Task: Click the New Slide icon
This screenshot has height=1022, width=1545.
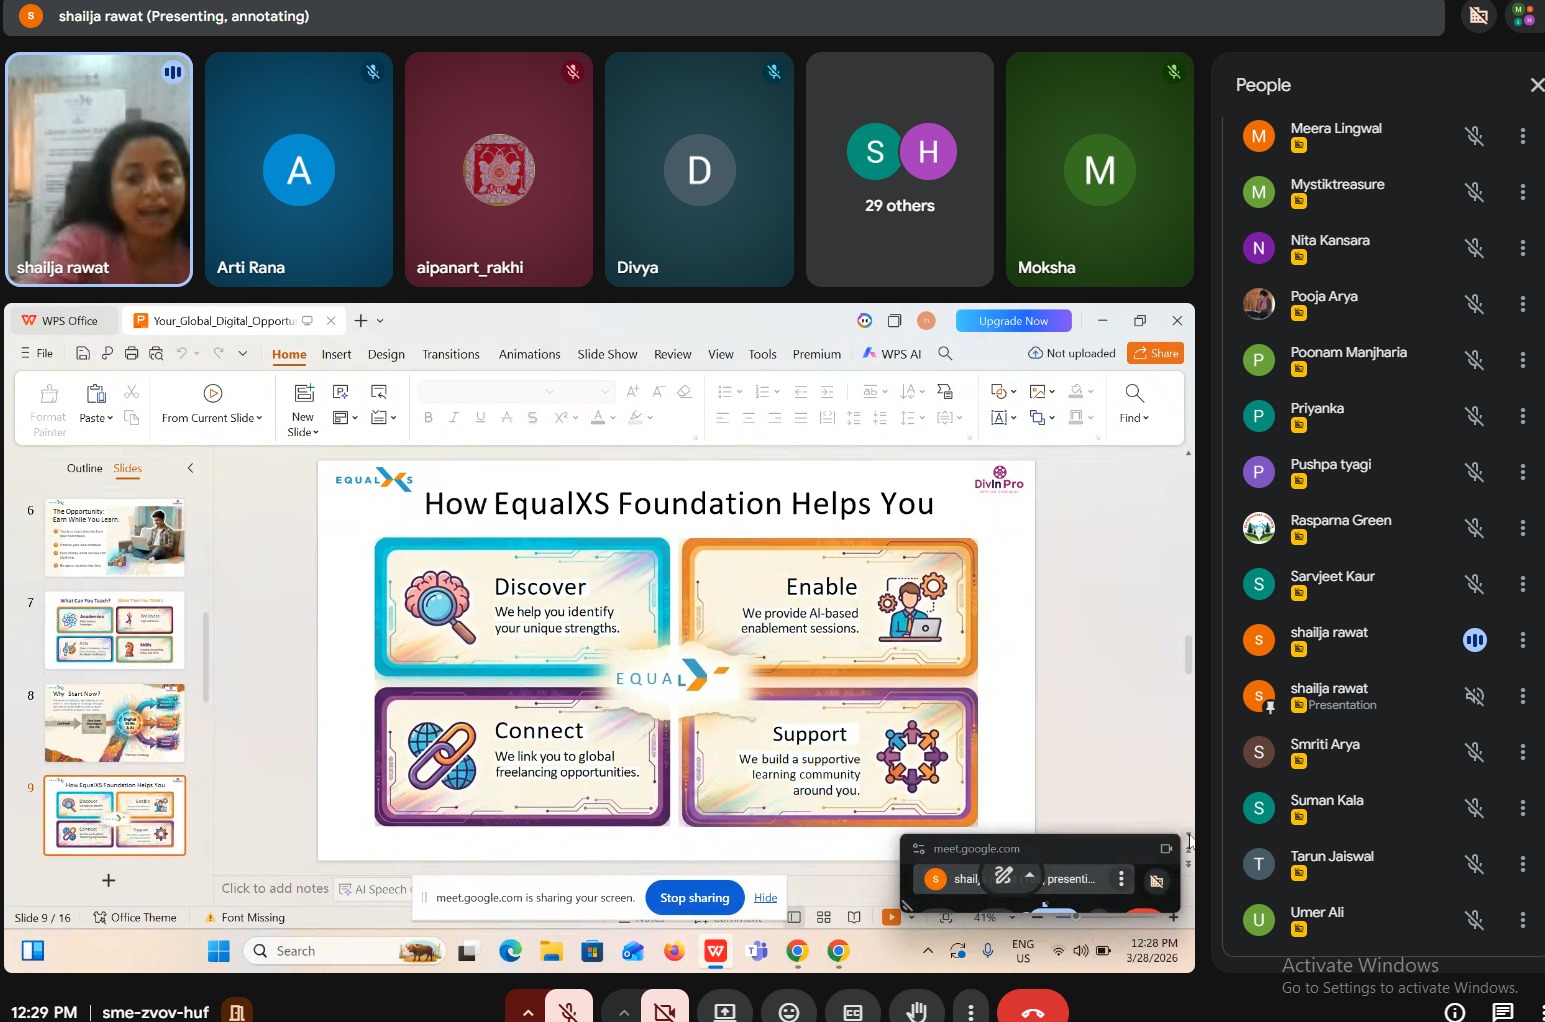Action: pos(304,393)
